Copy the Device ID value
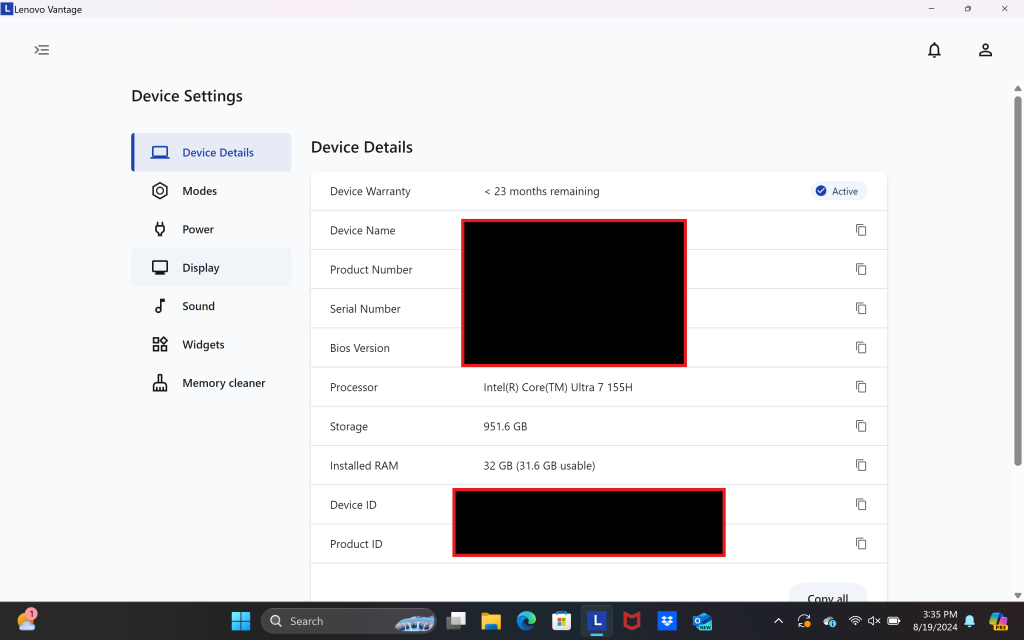The height and width of the screenshot is (640, 1024). pyautogui.click(x=861, y=504)
